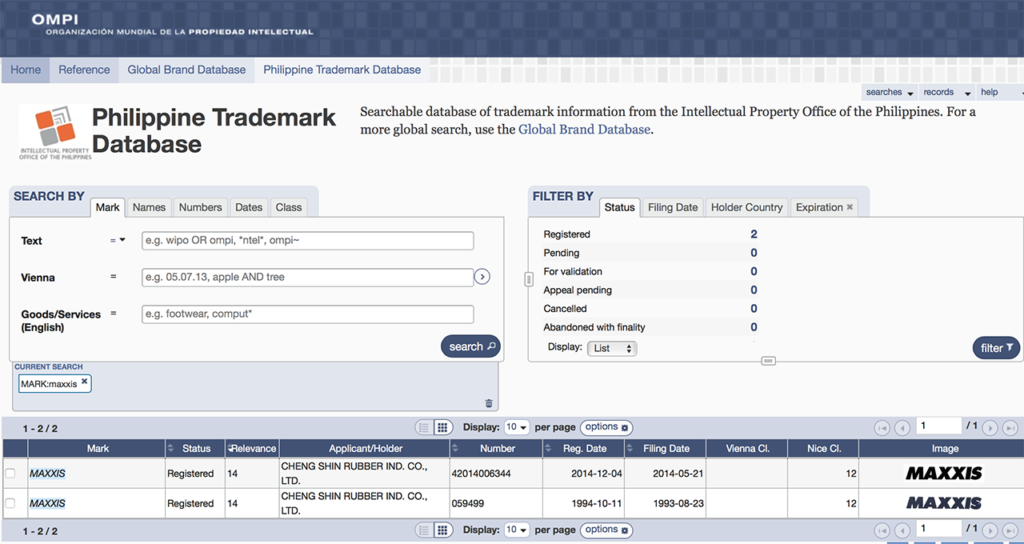
Task: Select the Status filter tab
Action: click(x=620, y=207)
